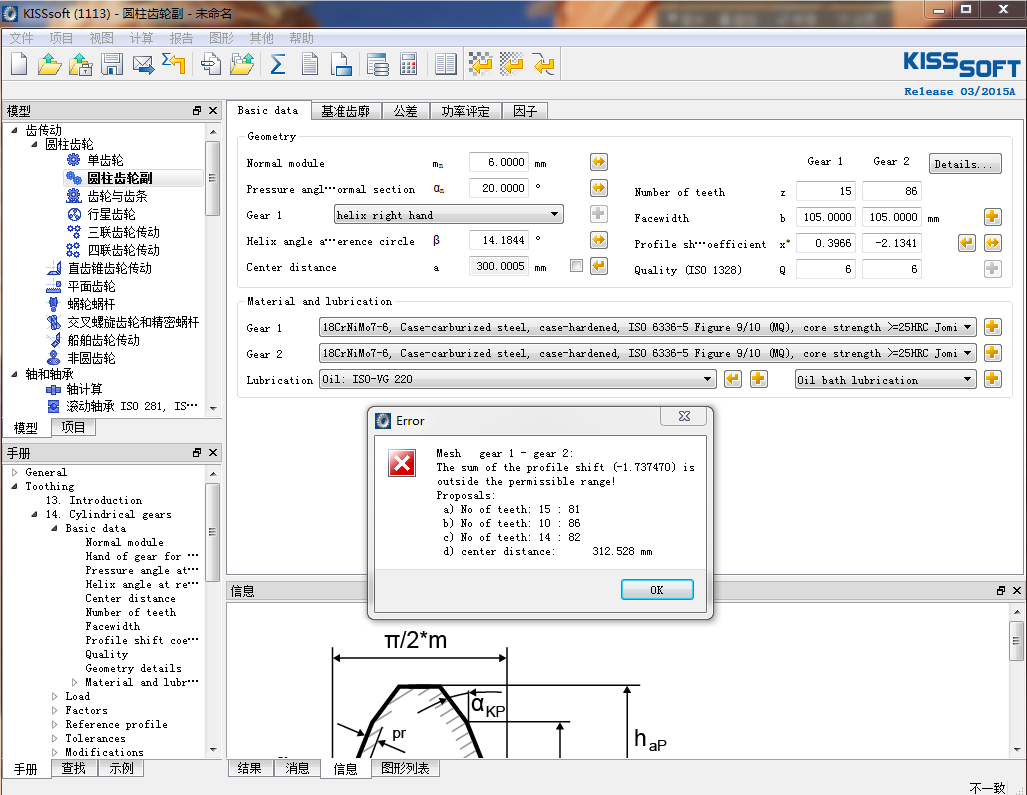Click the sizing arrow button beside Pressure angle

(x=599, y=188)
